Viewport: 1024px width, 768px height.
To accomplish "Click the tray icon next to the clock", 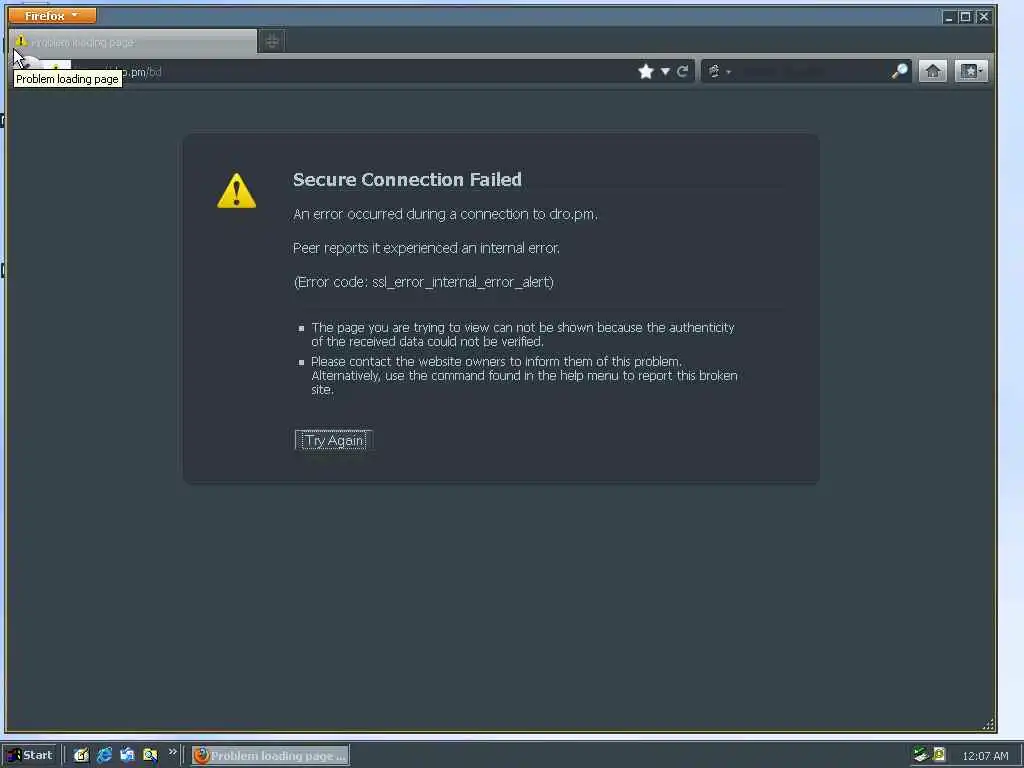I will (939, 755).
